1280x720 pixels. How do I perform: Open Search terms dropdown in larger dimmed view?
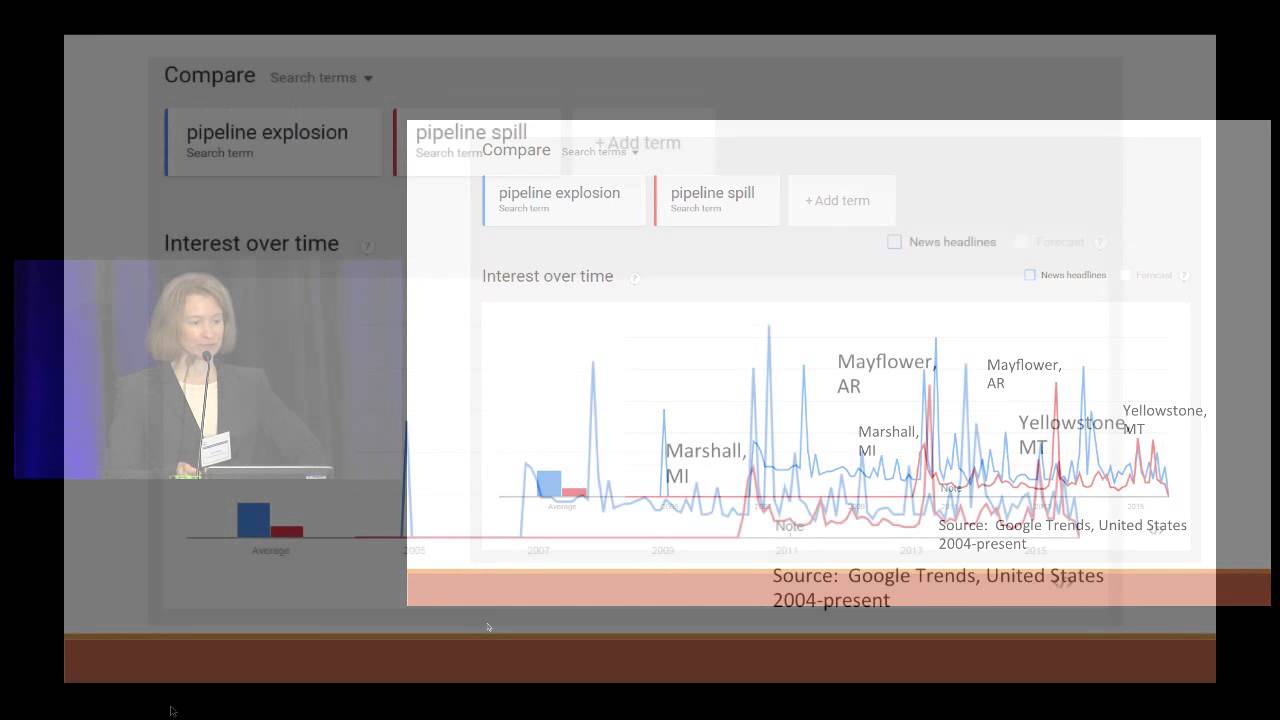[x=321, y=78]
